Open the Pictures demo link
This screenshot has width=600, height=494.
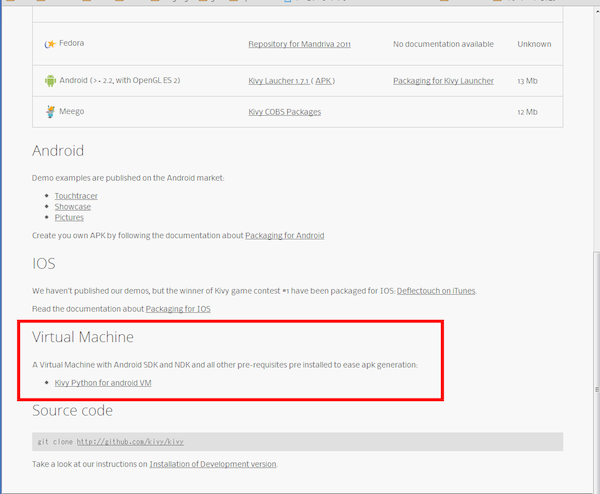[69, 217]
